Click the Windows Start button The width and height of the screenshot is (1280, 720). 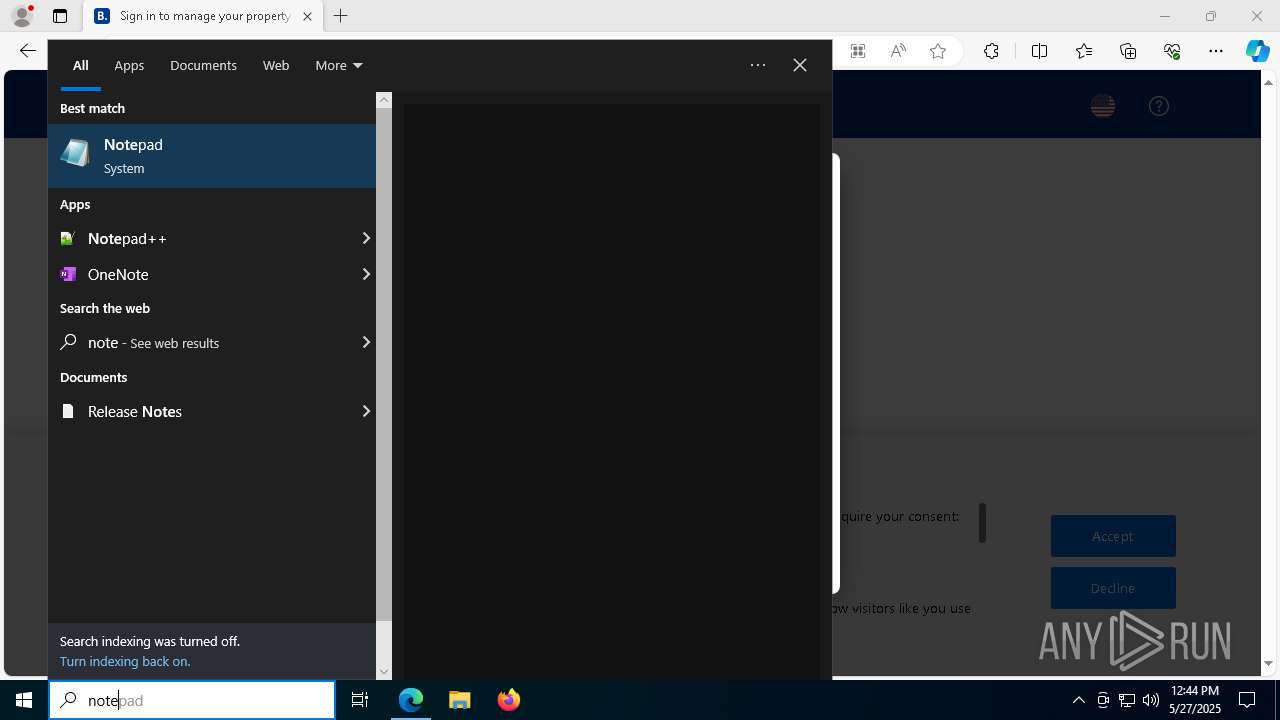[x=24, y=700]
